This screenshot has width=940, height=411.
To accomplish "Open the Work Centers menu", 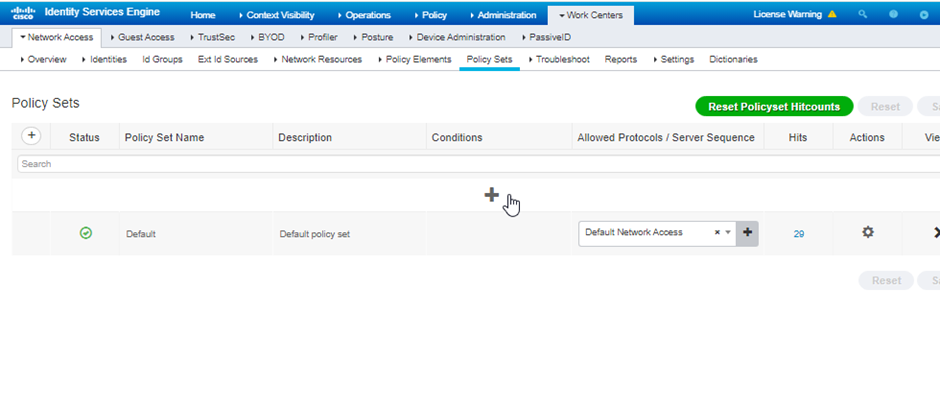I will pos(590,15).
